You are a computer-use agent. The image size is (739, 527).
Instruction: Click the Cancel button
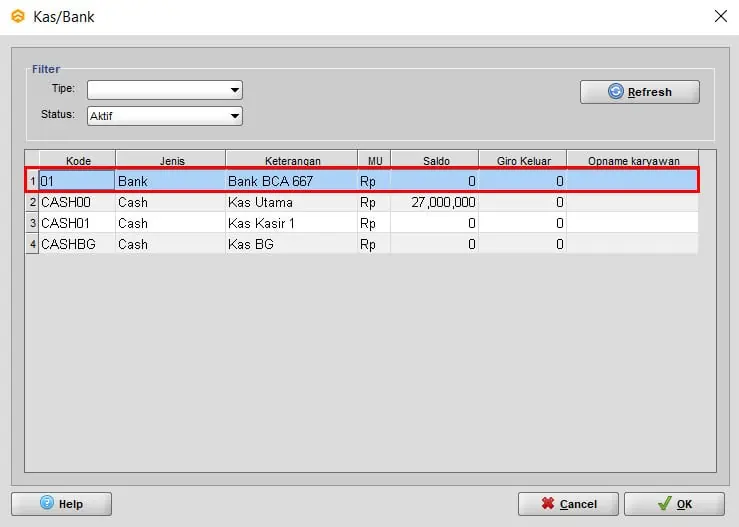pos(568,504)
